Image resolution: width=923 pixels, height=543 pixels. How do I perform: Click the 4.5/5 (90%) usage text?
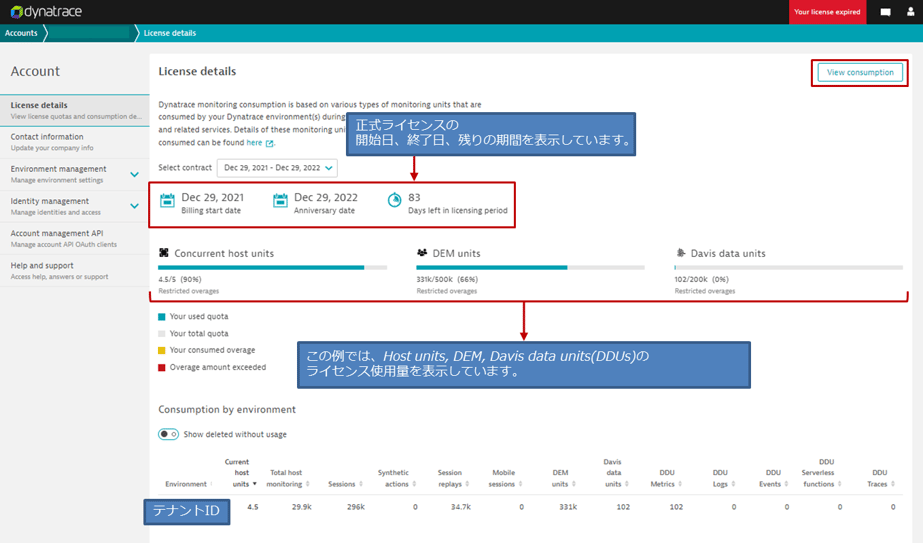(180, 280)
